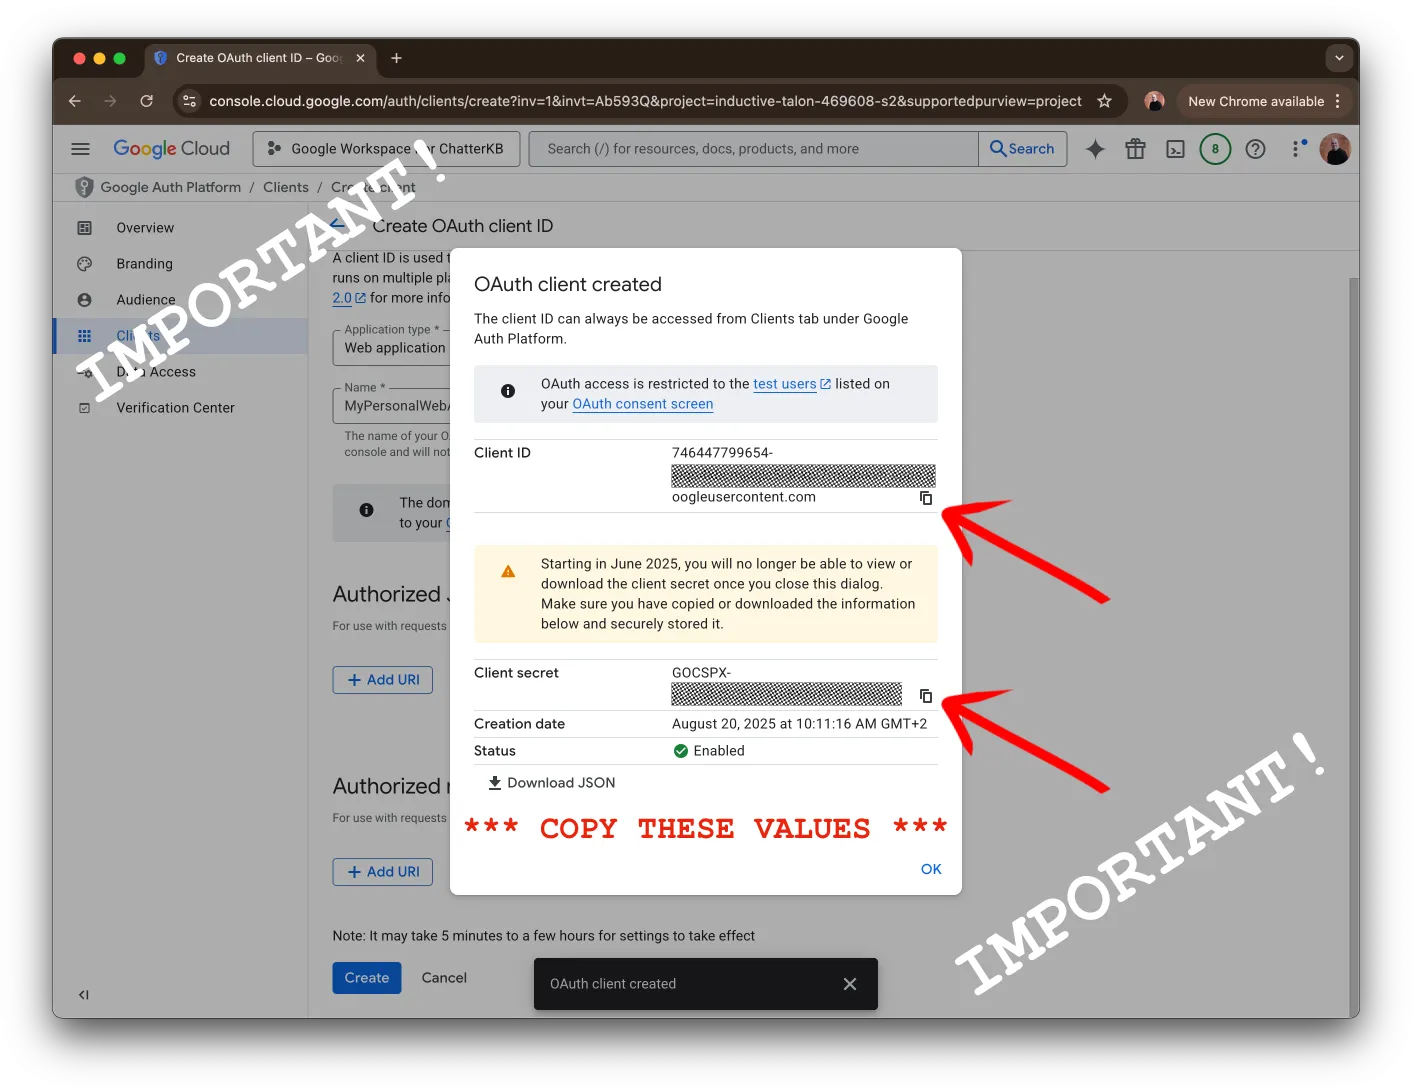Click the 'August 20, 2025' creation date
The height and width of the screenshot is (1092, 1419).
[x=799, y=724]
